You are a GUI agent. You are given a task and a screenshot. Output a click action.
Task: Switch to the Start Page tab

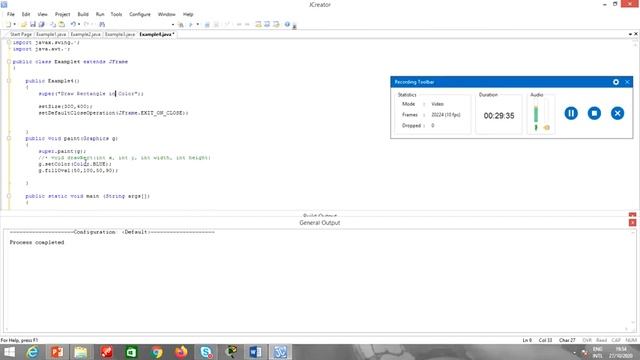point(20,34)
